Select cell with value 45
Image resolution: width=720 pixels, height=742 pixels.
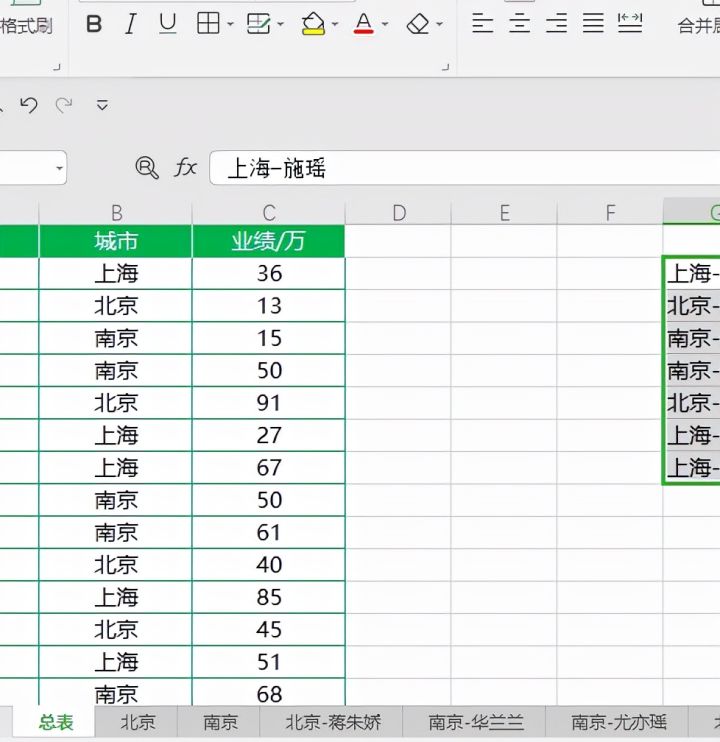pyautogui.click(x=269, y=629)
